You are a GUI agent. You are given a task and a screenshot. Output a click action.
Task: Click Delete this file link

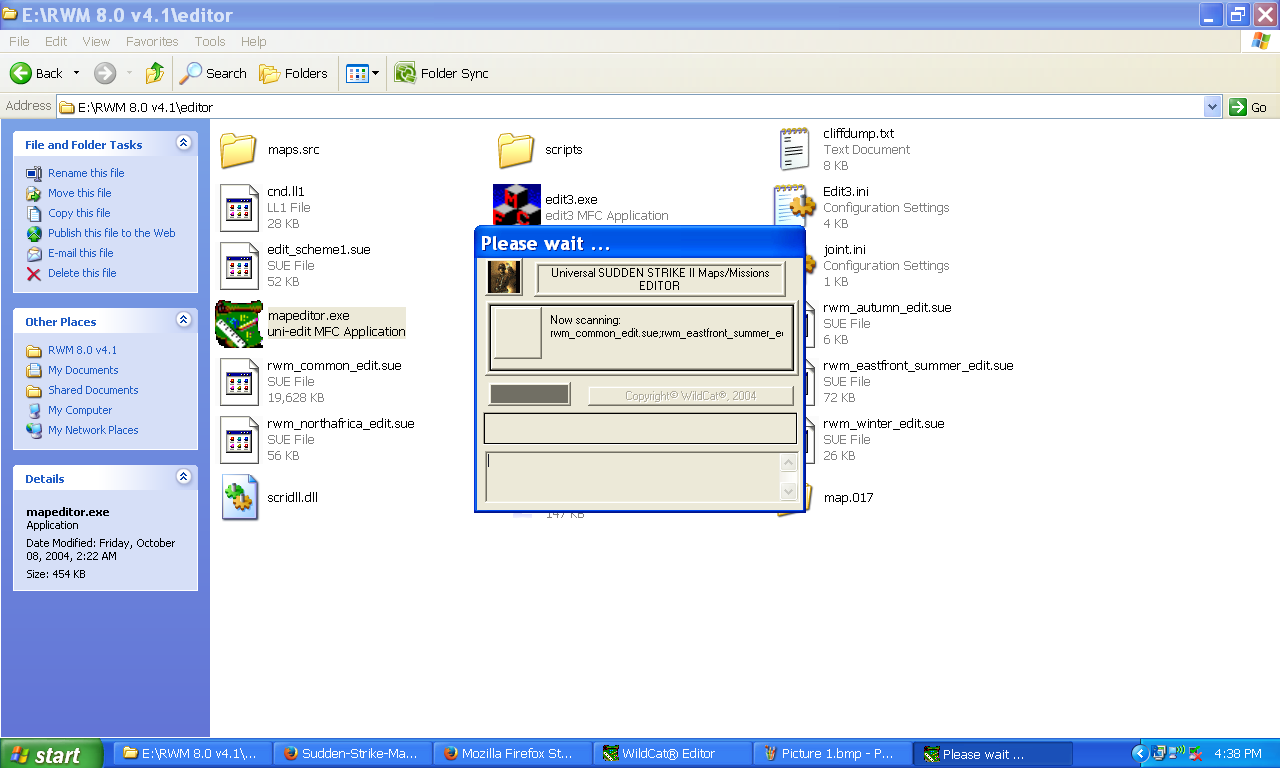click(82, 273)
